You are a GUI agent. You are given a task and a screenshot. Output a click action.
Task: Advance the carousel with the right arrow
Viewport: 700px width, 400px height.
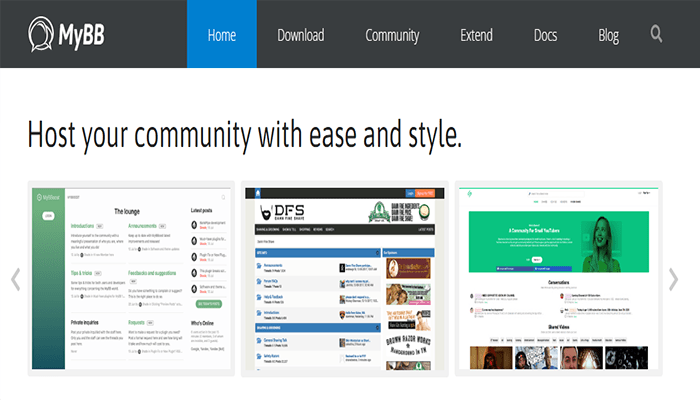click(x=673, y=280)
